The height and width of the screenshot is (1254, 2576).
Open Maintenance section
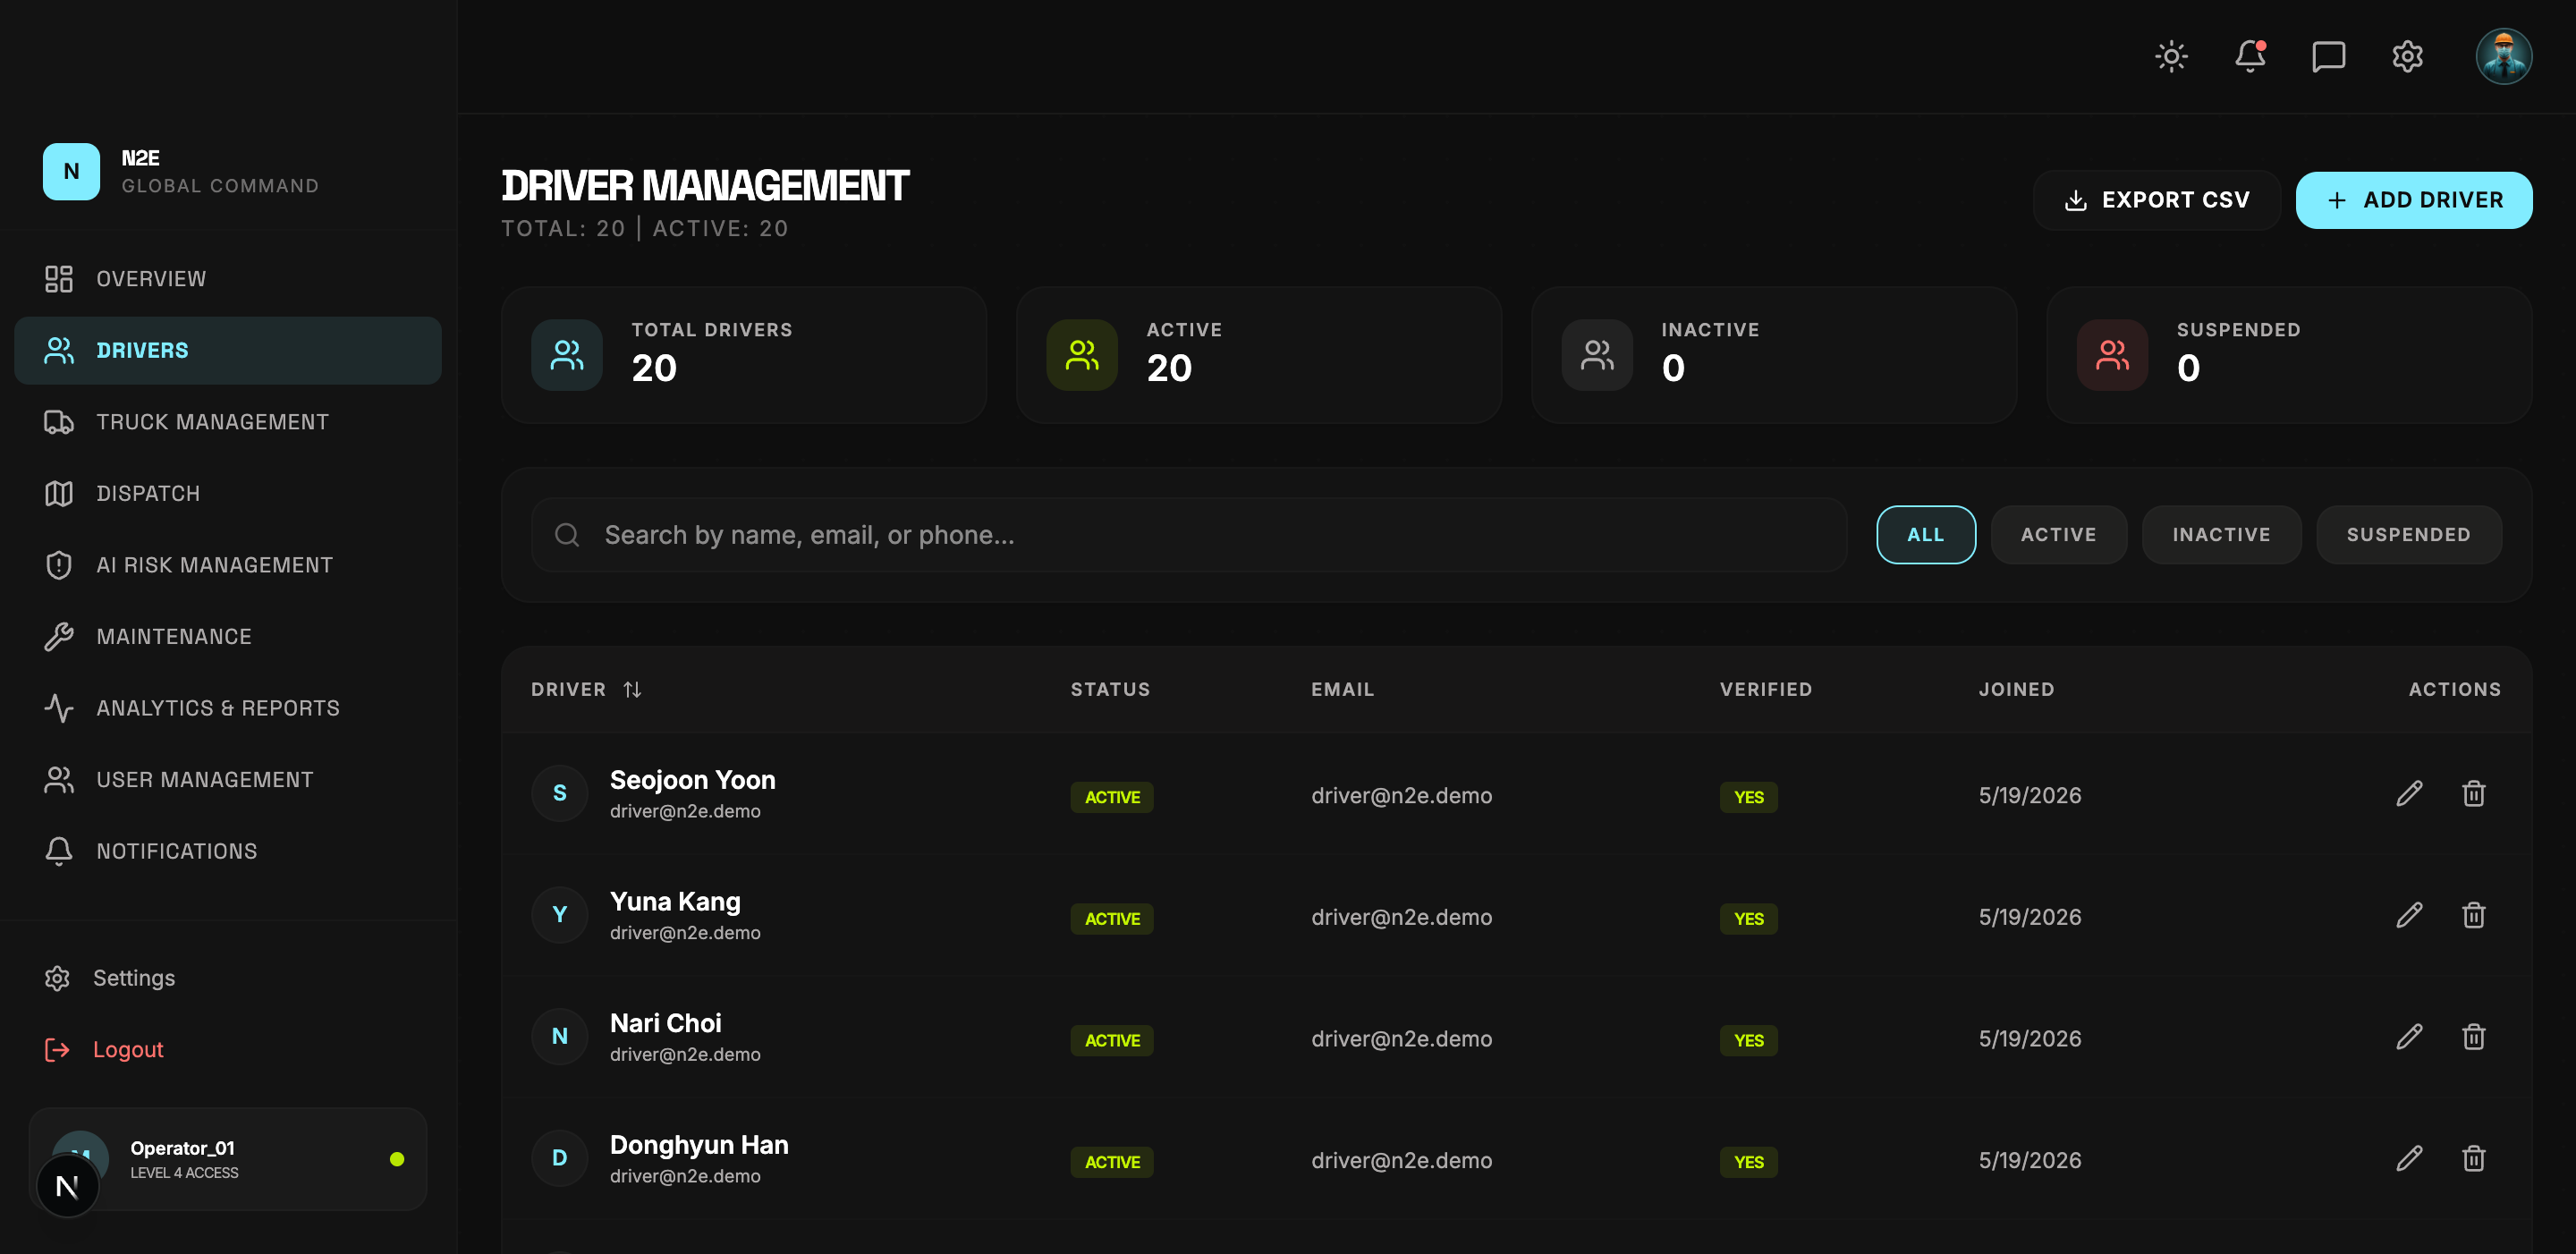click(228, 636)
